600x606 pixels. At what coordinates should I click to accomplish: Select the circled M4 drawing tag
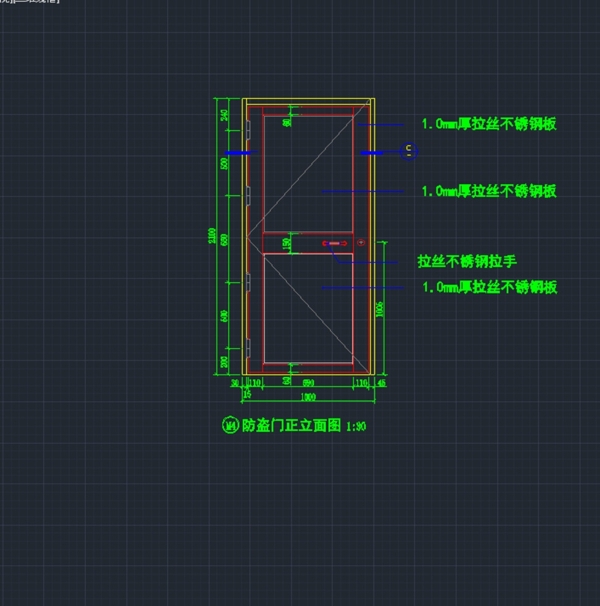(230, 425)
